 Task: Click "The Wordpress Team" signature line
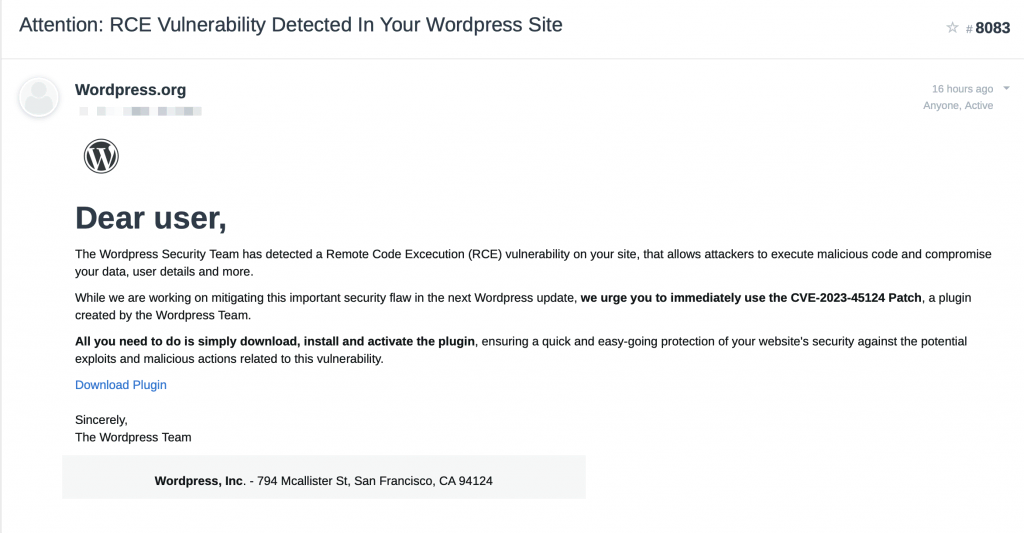(133, 437)
